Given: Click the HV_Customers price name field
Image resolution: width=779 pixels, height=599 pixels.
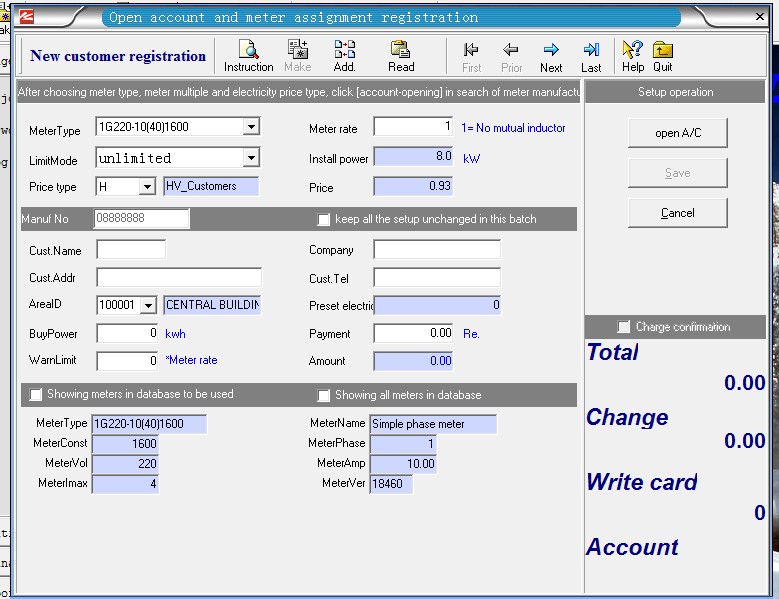Looking at the screenshot, I should coord(211,186).
